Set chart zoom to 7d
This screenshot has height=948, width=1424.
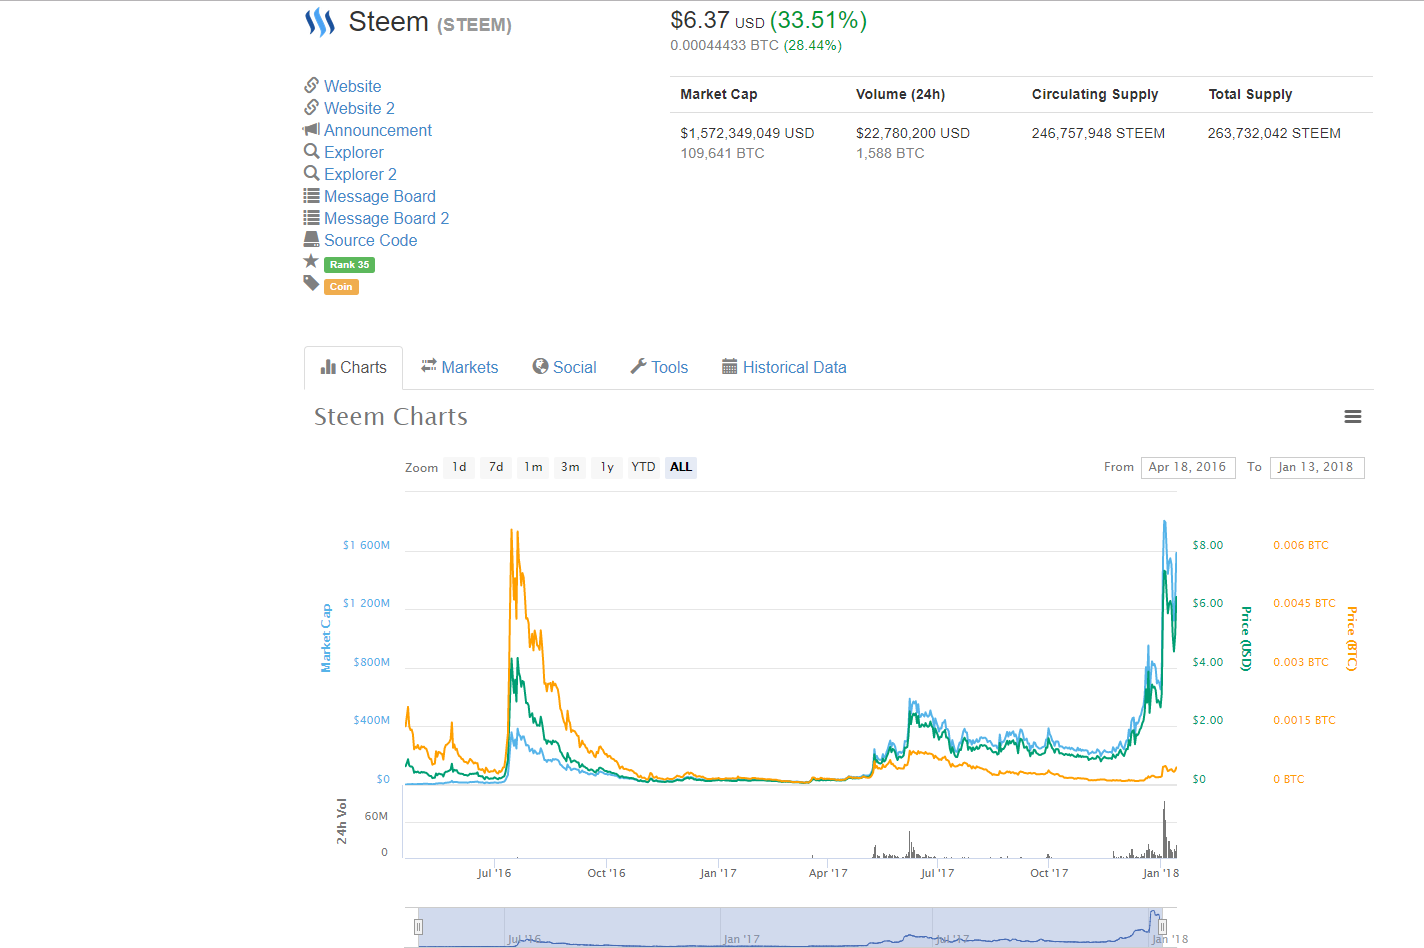coord(496,467)
